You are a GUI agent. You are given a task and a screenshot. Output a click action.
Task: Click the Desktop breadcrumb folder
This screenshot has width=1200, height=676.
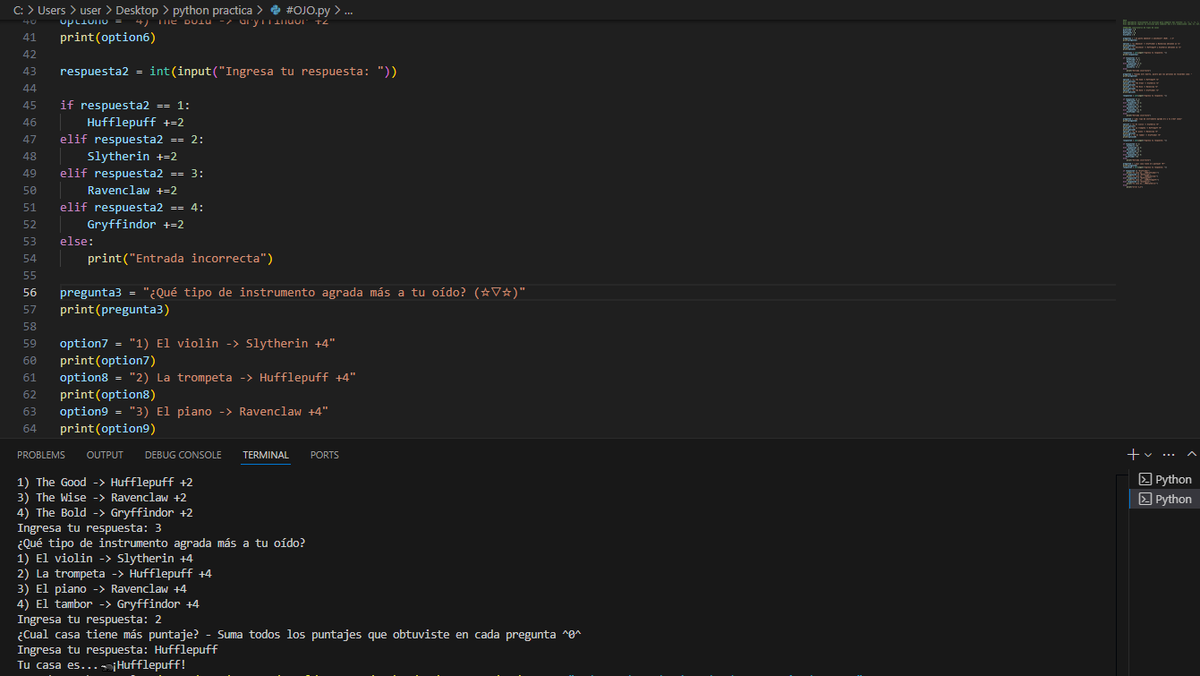[x=137, y=9]
